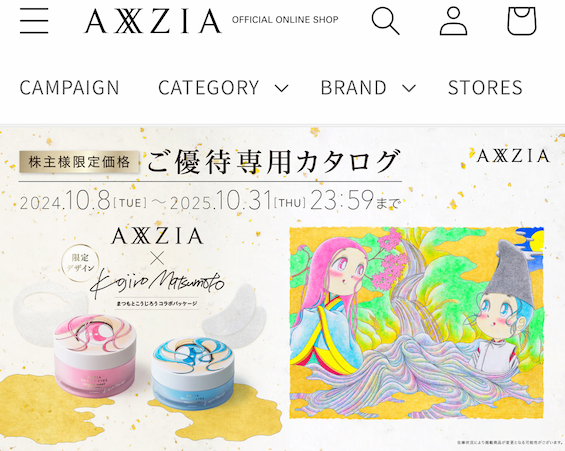Go to the STORES menu item

pos(485,88)
